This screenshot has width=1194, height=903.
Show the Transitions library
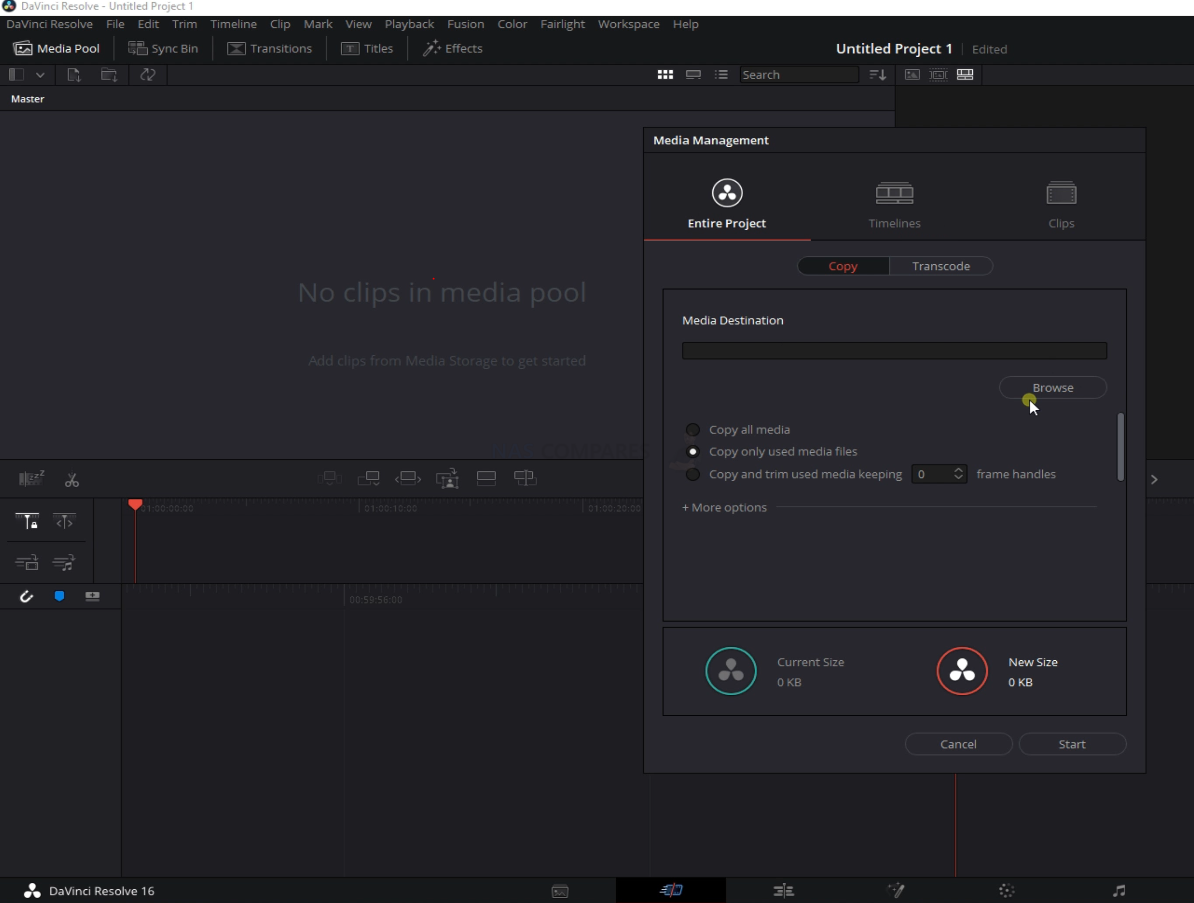(x=270, y=48)
